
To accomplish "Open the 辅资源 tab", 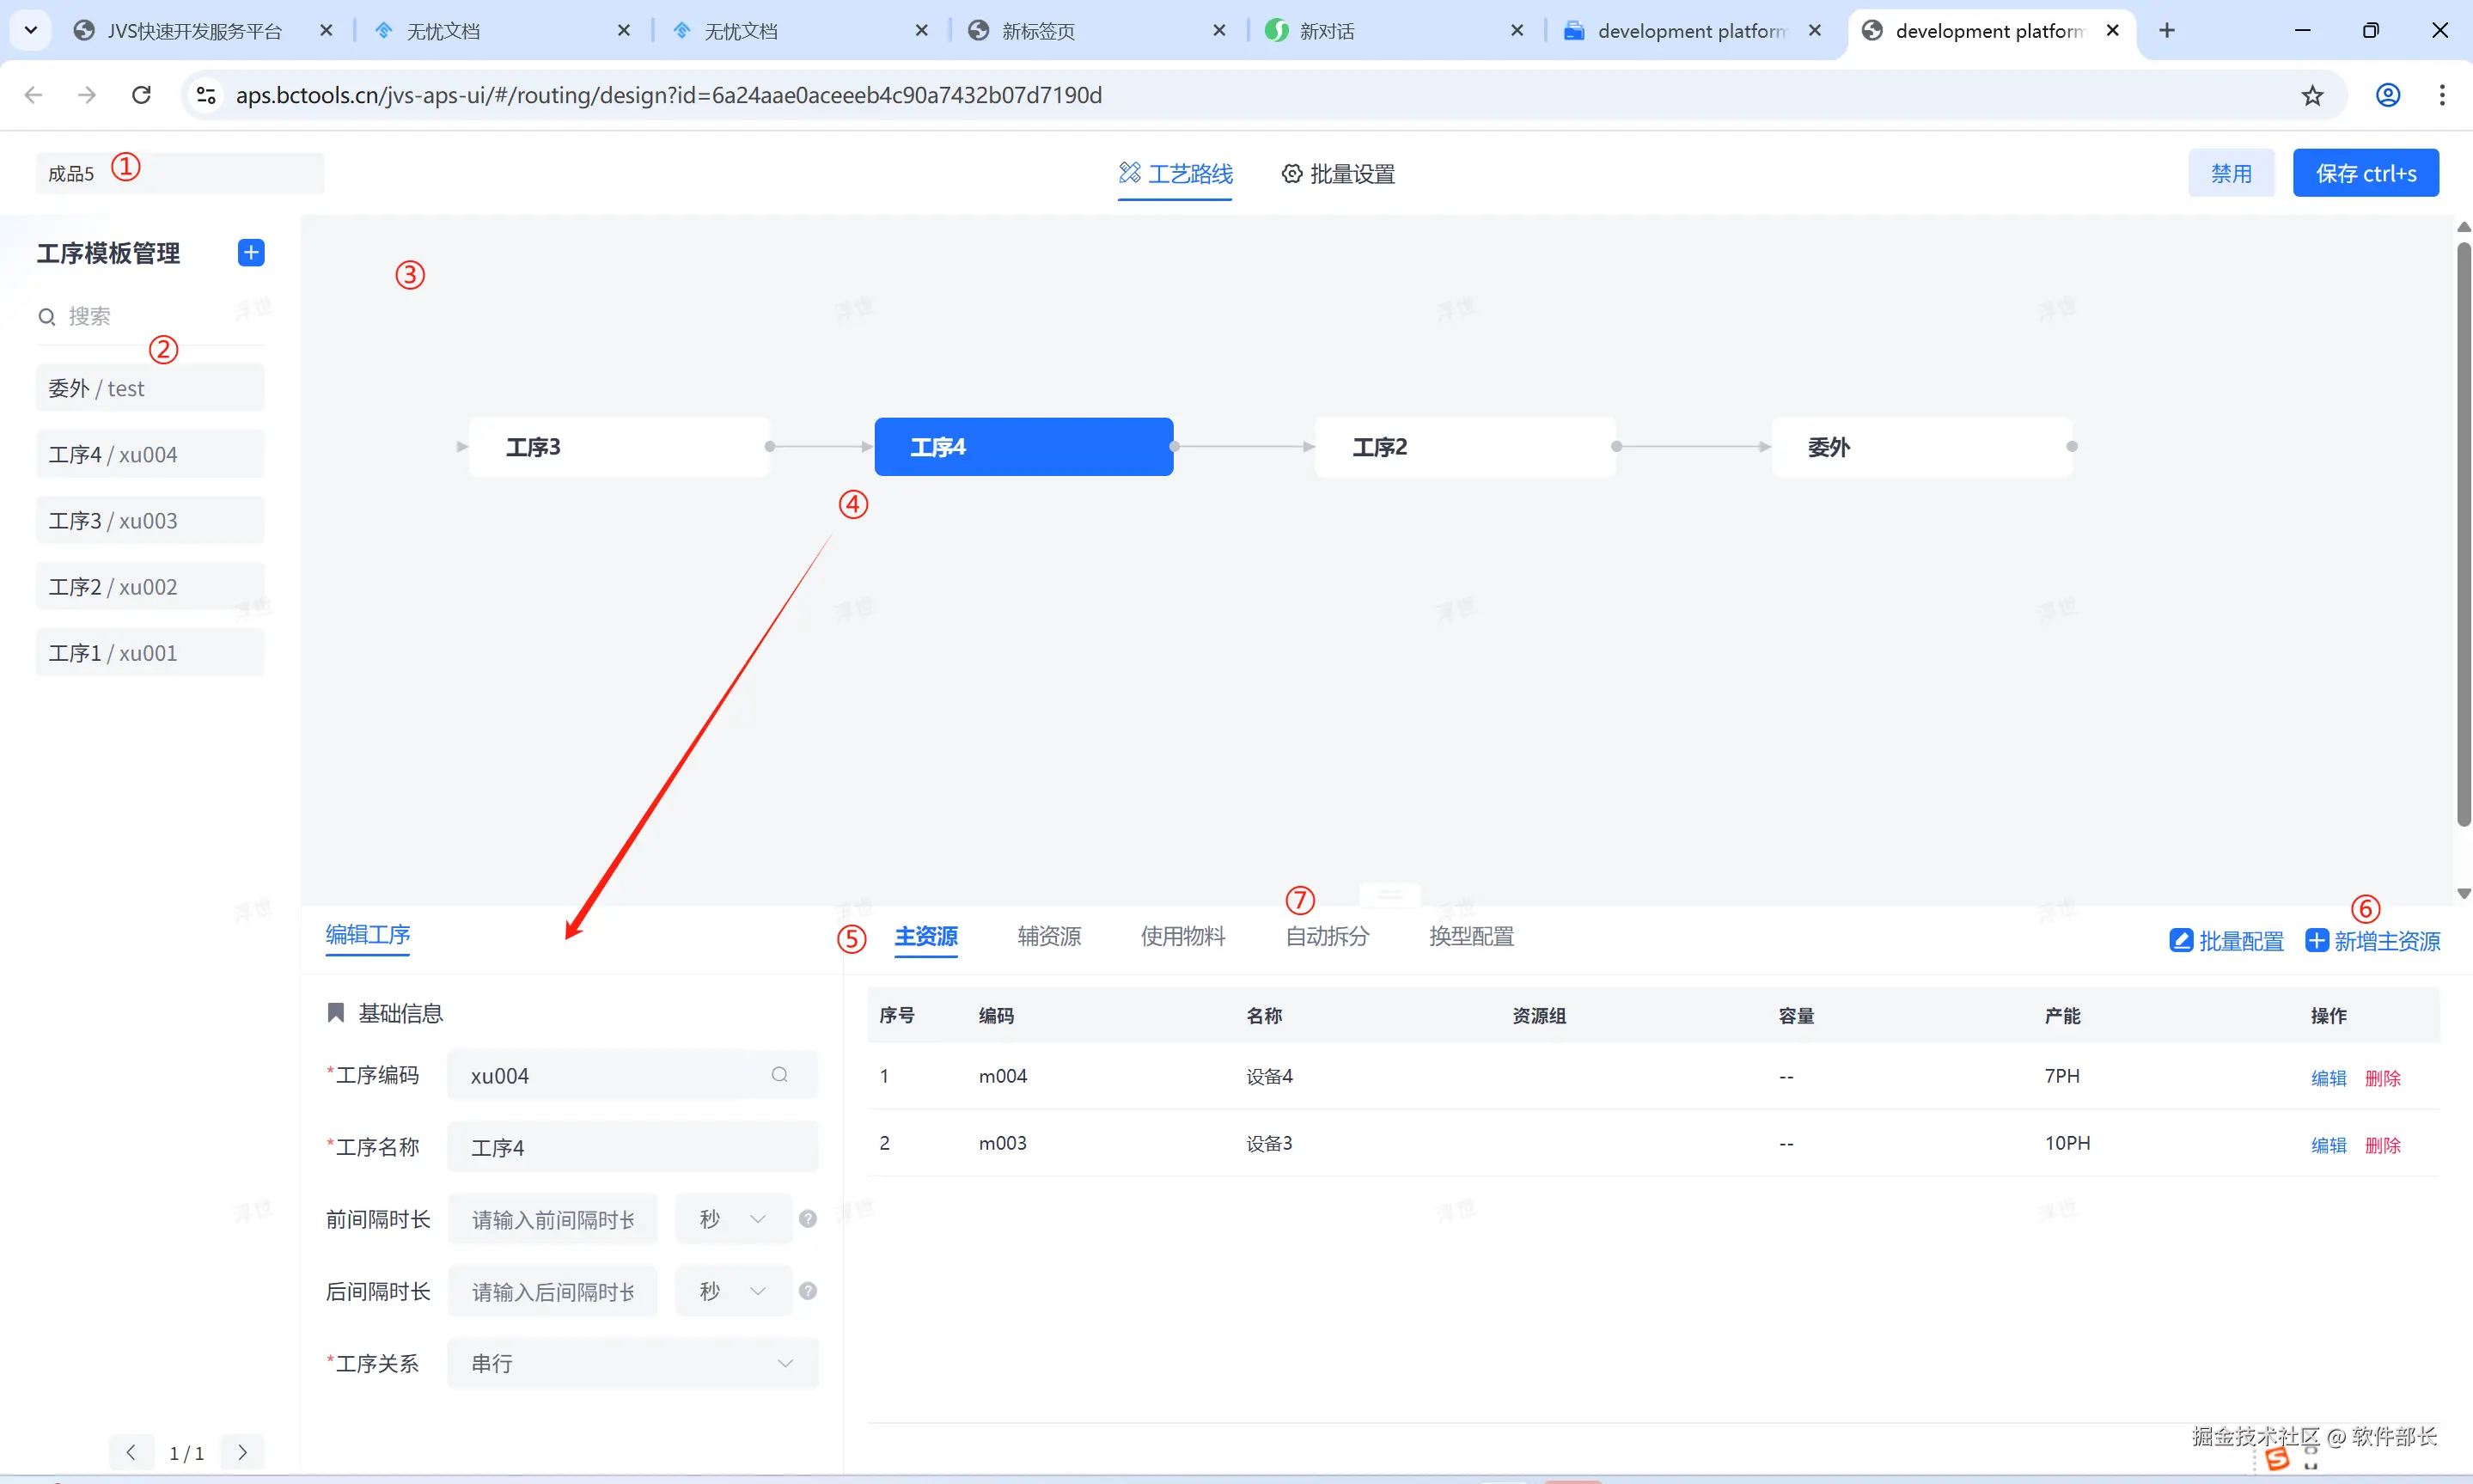I will (x=1049, y=936).
